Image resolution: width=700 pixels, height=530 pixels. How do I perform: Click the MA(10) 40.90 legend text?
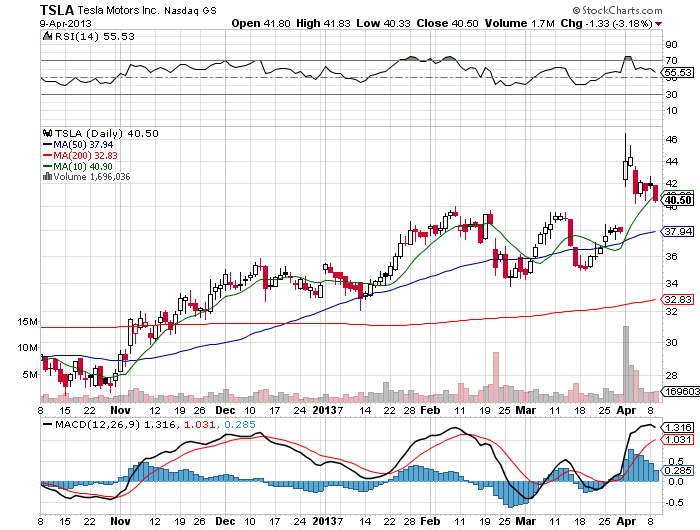coord(83,167)
